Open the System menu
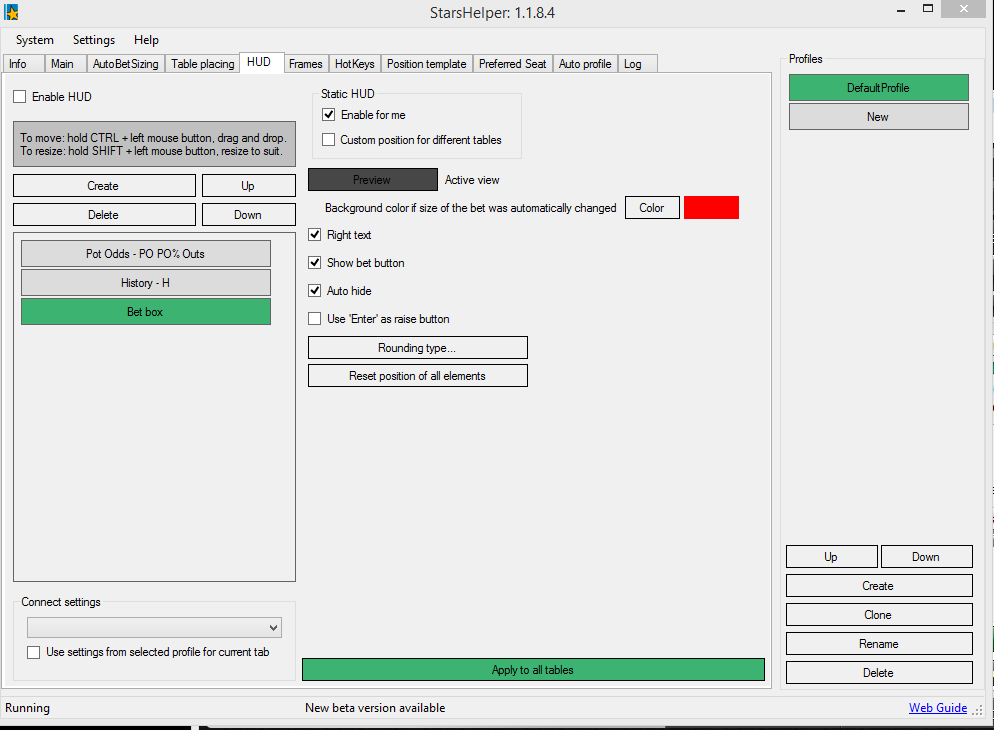The width and height of the screenshot is (994, 730). (x=35, y=40)
